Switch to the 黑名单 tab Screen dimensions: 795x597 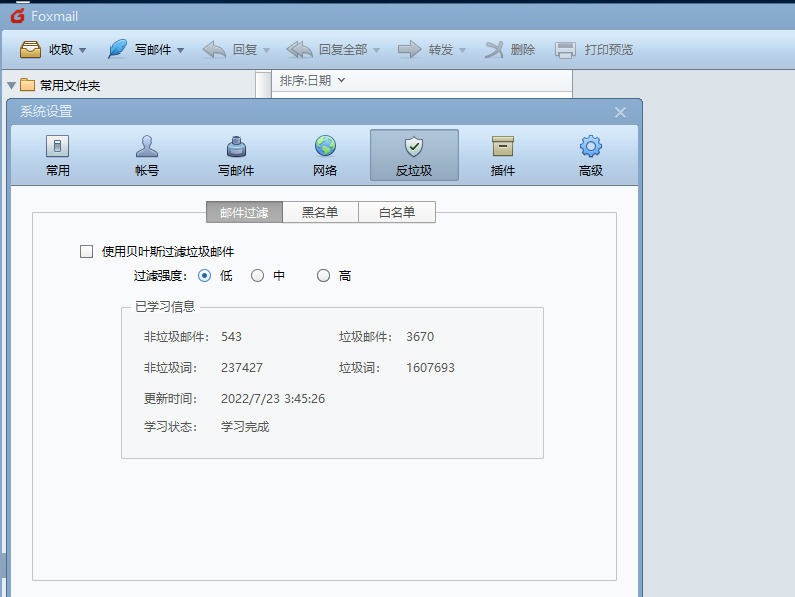(x=320, y=212)
